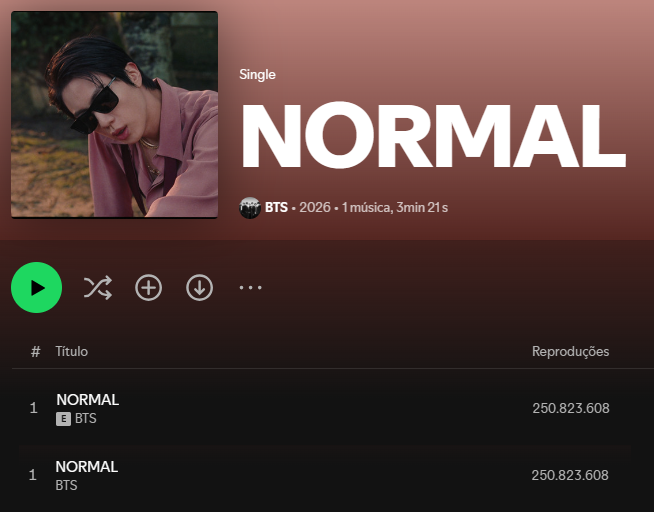Screen dimensions: 654x512
Task: Open the three-dot more options menu
Action: click(x=250, y=287)
